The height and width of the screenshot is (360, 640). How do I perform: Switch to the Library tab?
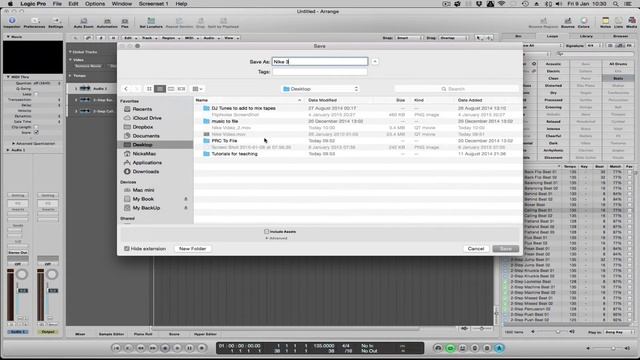click(586, 36)
